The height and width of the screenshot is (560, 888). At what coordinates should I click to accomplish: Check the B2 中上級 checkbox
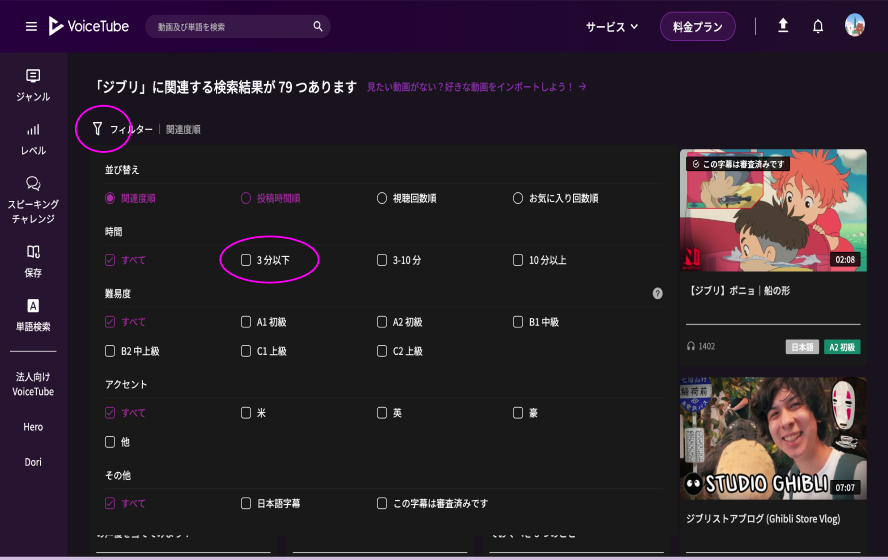coord(110,351)
